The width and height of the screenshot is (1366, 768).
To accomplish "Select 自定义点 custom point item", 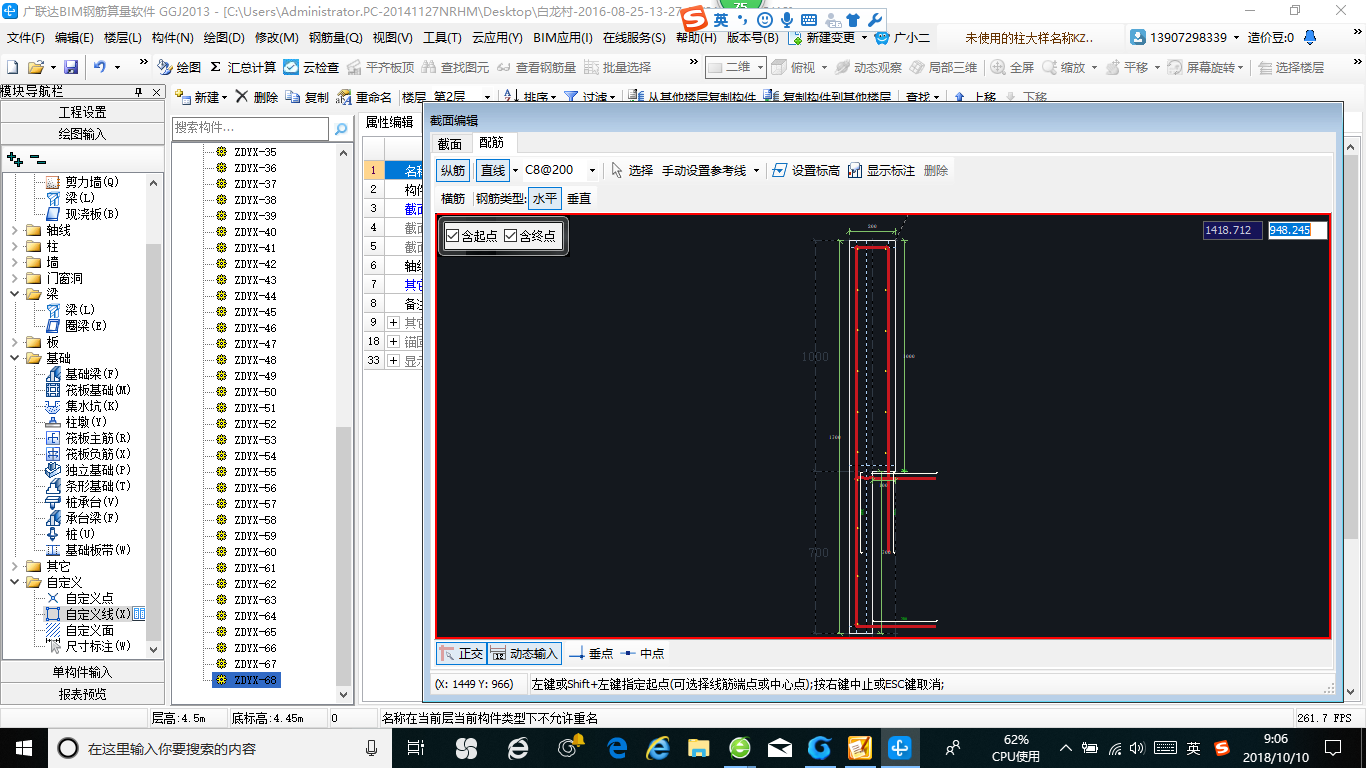I will point(80,598).
